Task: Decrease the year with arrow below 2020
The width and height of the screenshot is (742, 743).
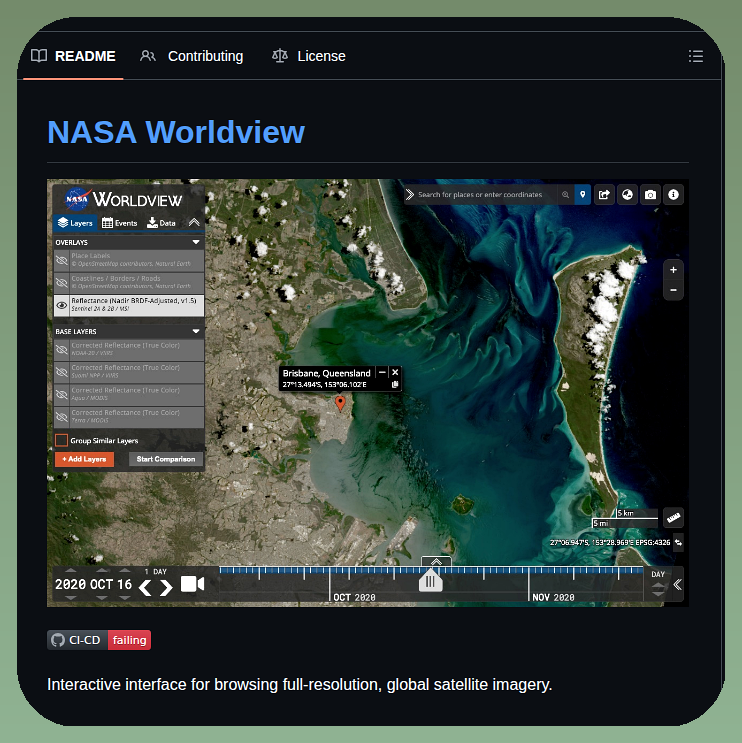Action: [71, 598]
